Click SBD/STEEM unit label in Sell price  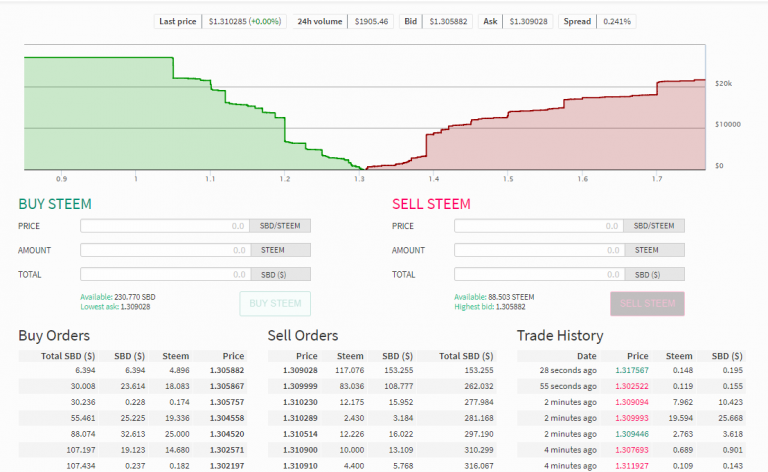pos(654,226)
